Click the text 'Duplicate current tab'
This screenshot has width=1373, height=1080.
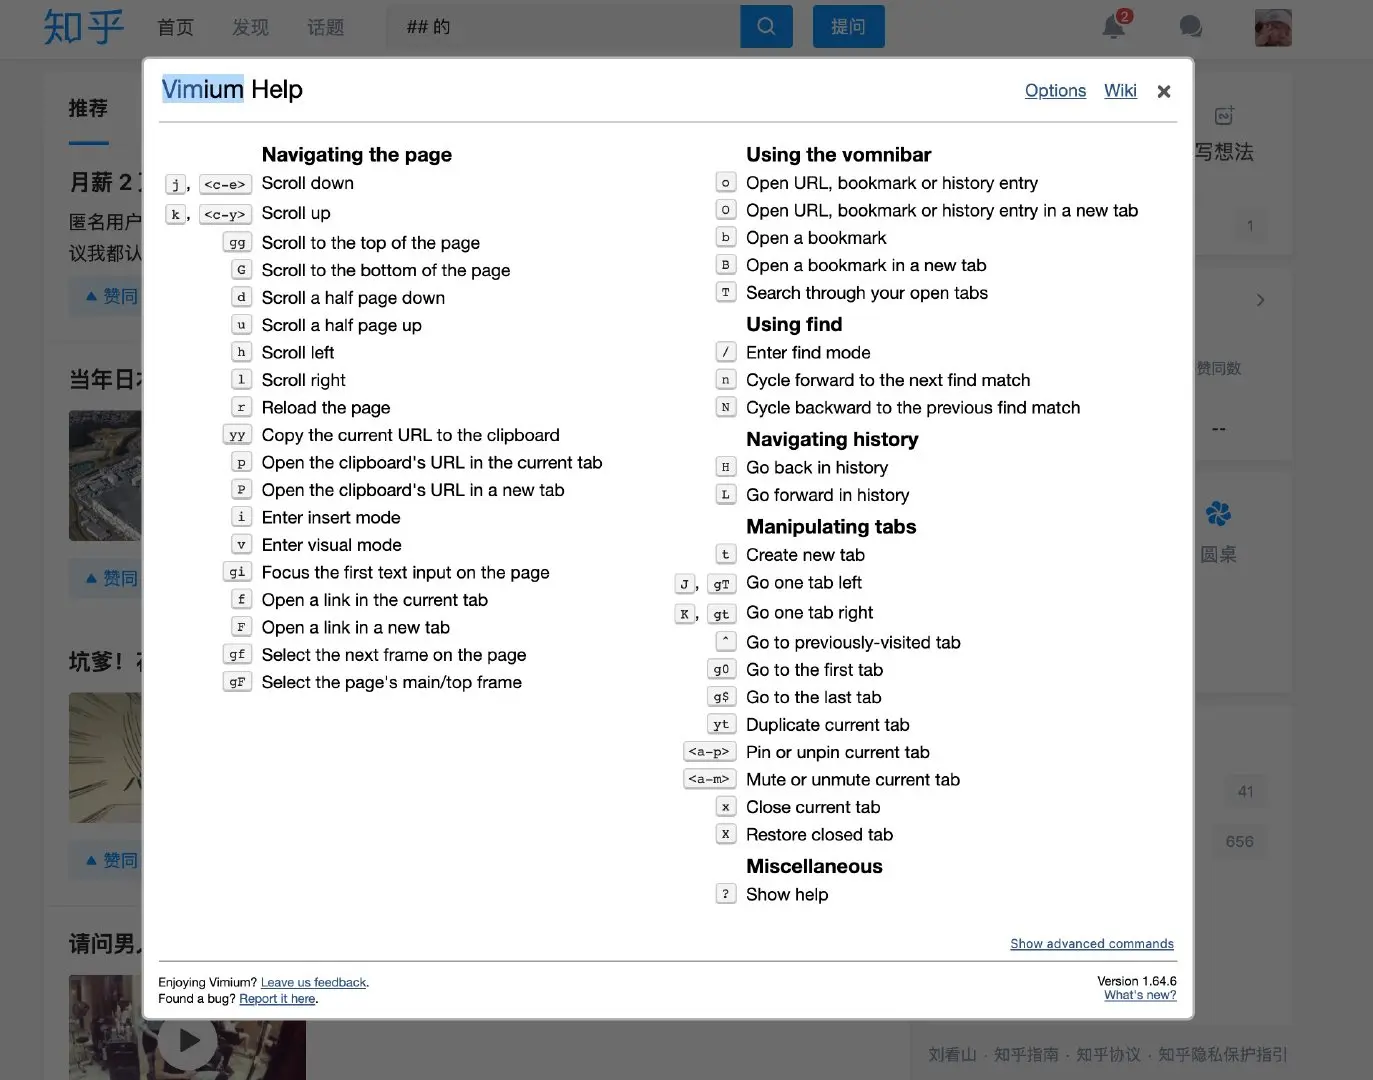click(x=828, y=724)
